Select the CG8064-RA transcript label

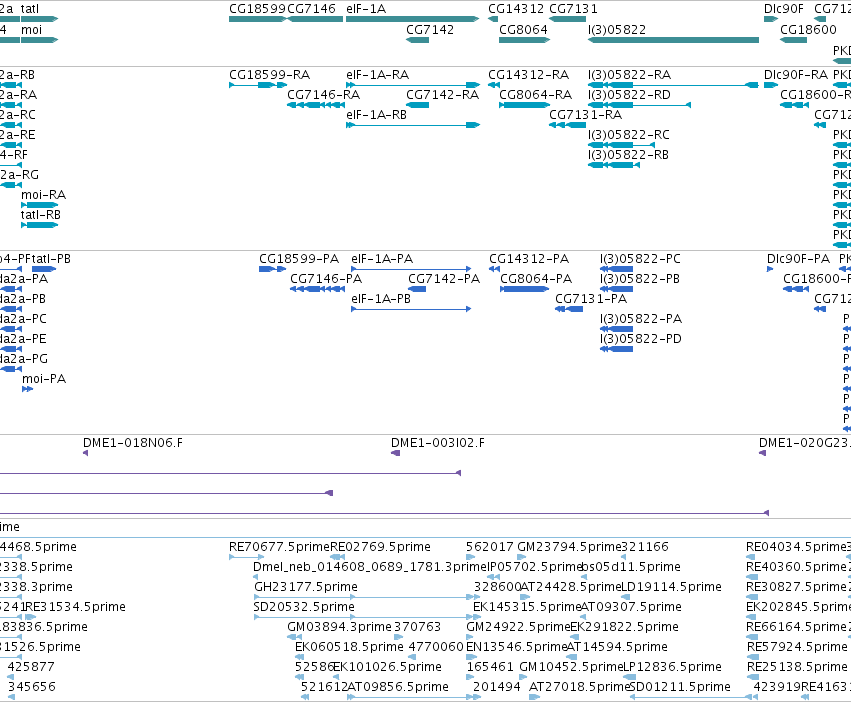point(536,94)
